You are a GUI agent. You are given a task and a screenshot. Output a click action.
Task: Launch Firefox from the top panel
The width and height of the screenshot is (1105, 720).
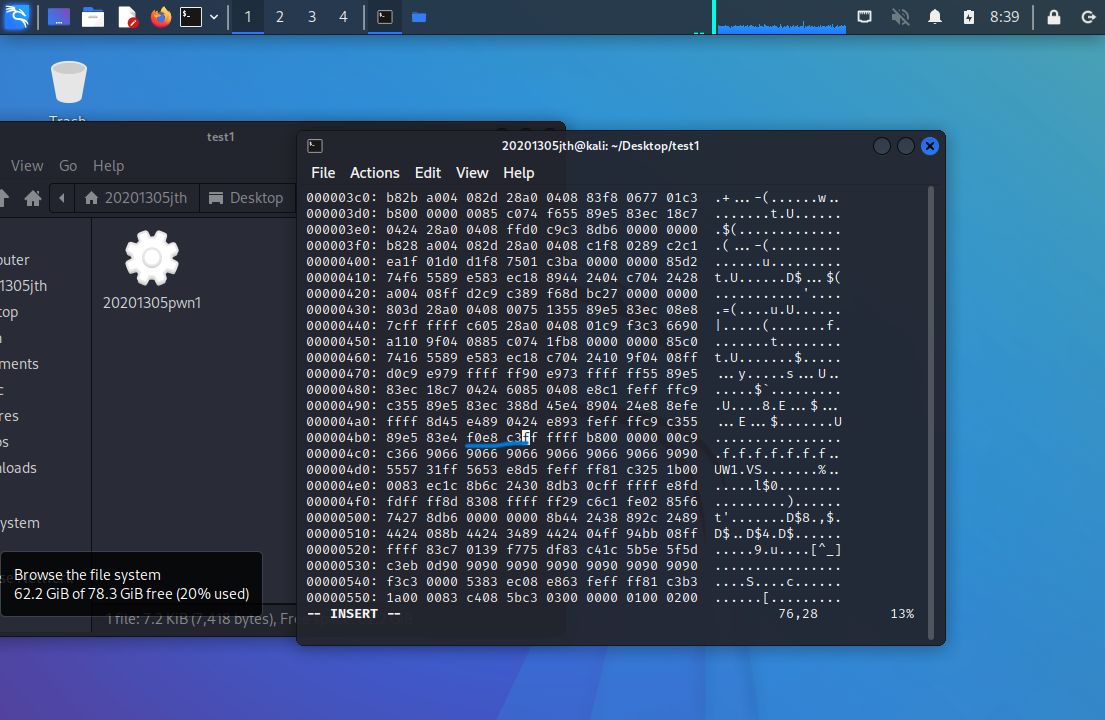click(161, 16)
